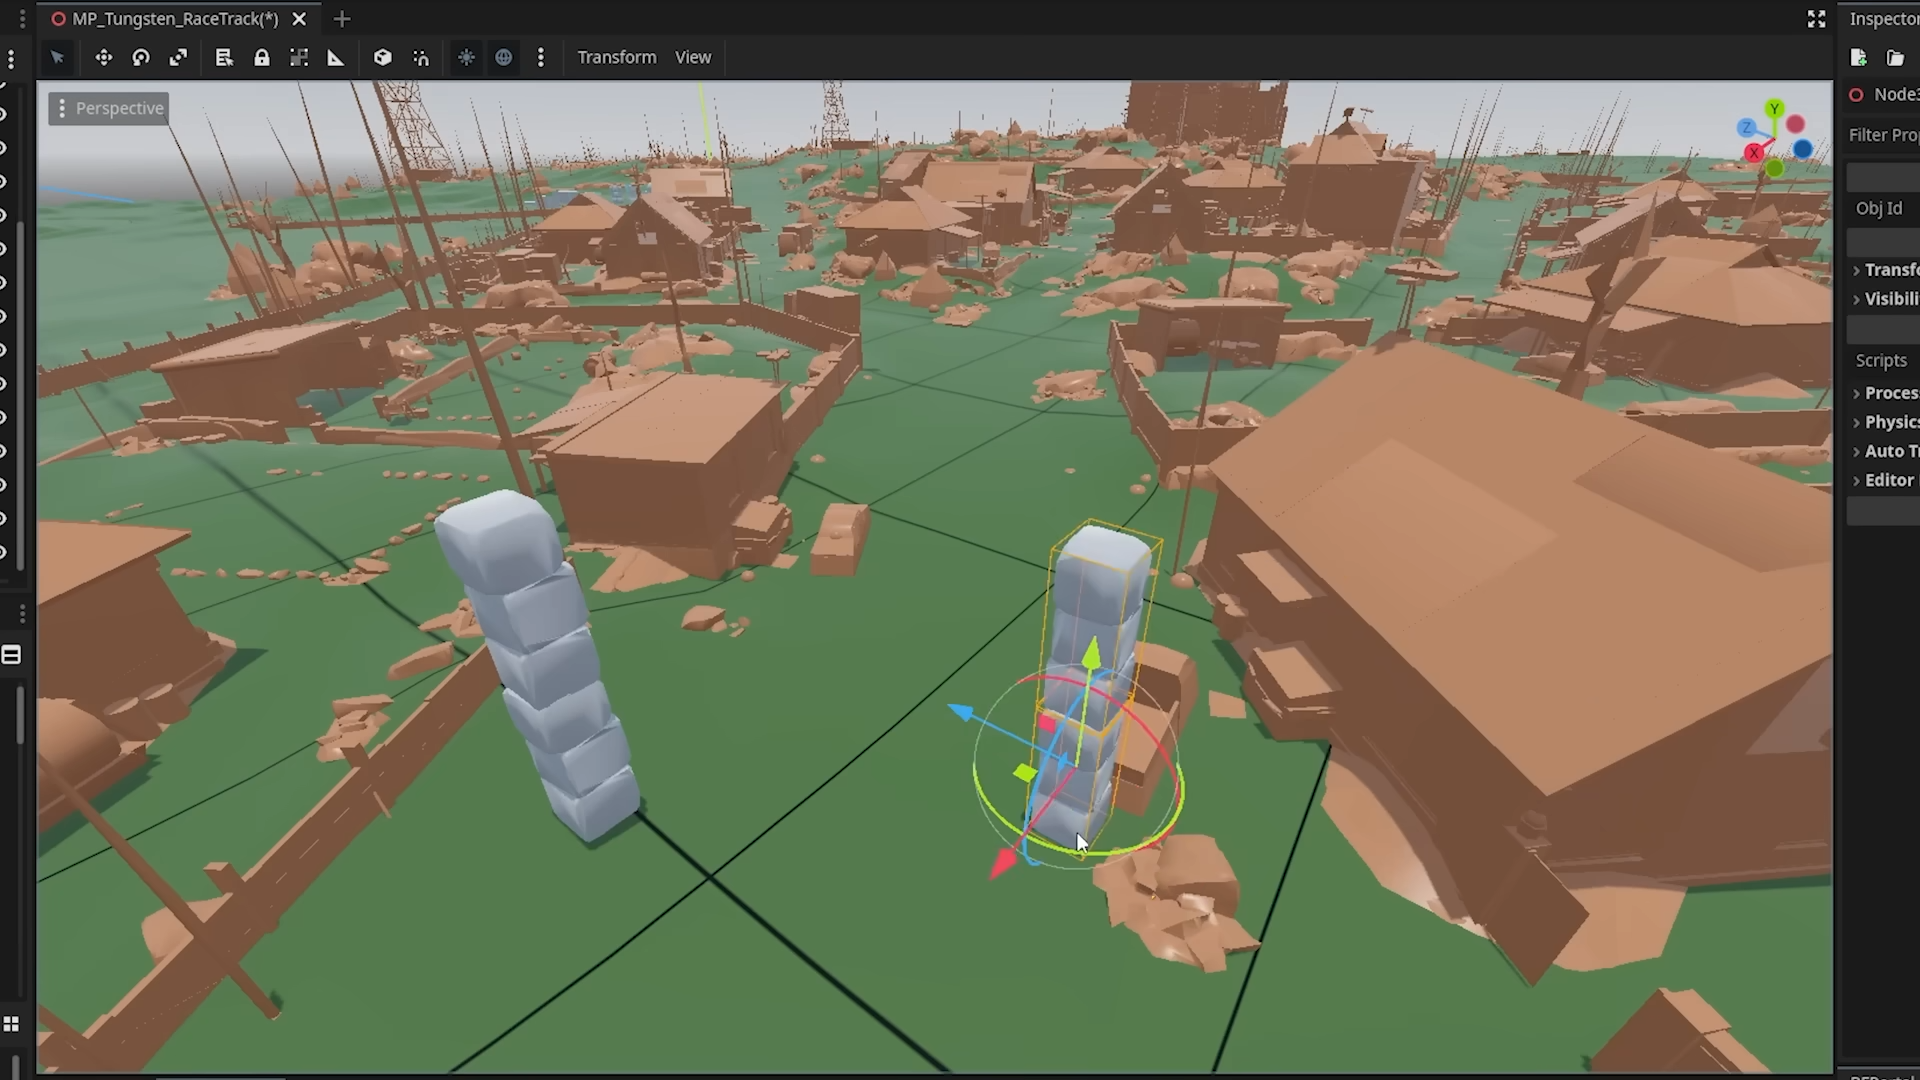Click the Snap object to floor icon
This screenshot has height=1080, width=1920.
coord(421,58)
